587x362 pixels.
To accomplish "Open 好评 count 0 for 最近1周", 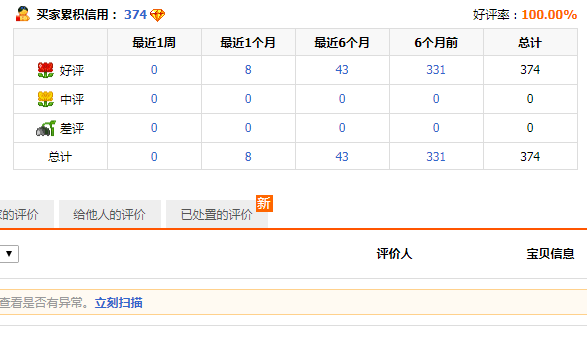I will click(154, 70).
